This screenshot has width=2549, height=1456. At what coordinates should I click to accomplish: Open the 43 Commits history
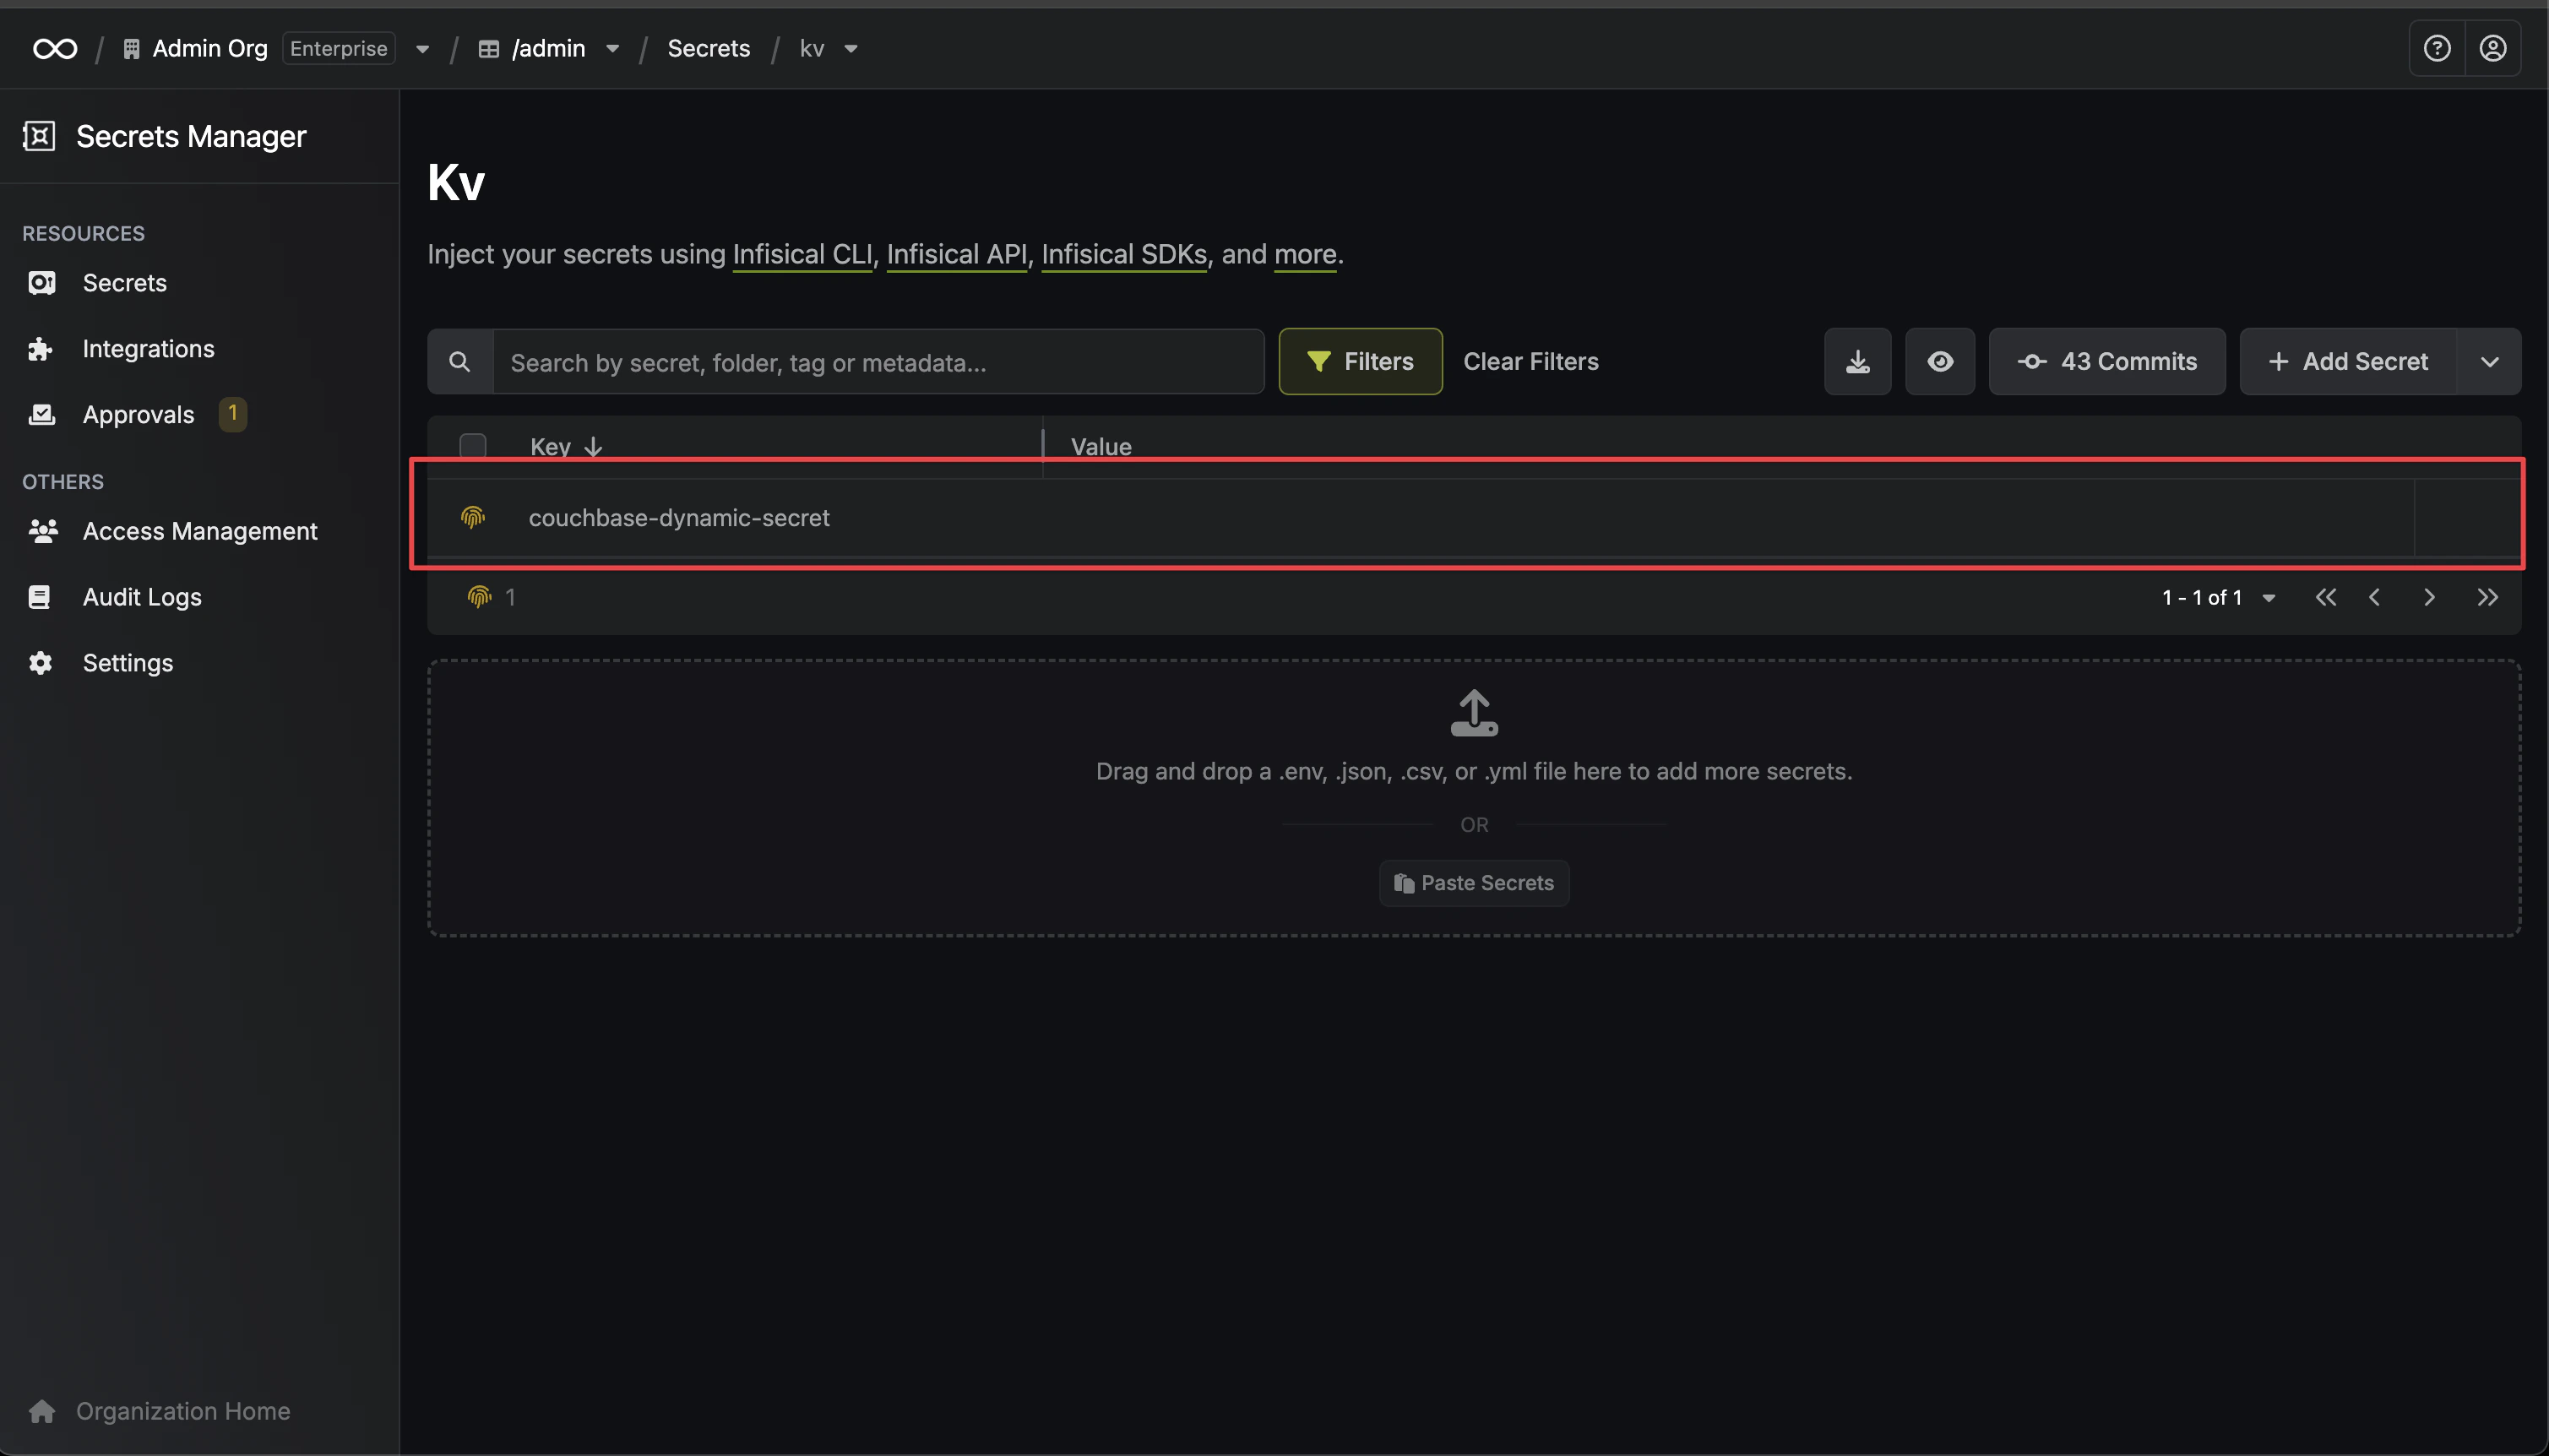[x=2107, y=362]
